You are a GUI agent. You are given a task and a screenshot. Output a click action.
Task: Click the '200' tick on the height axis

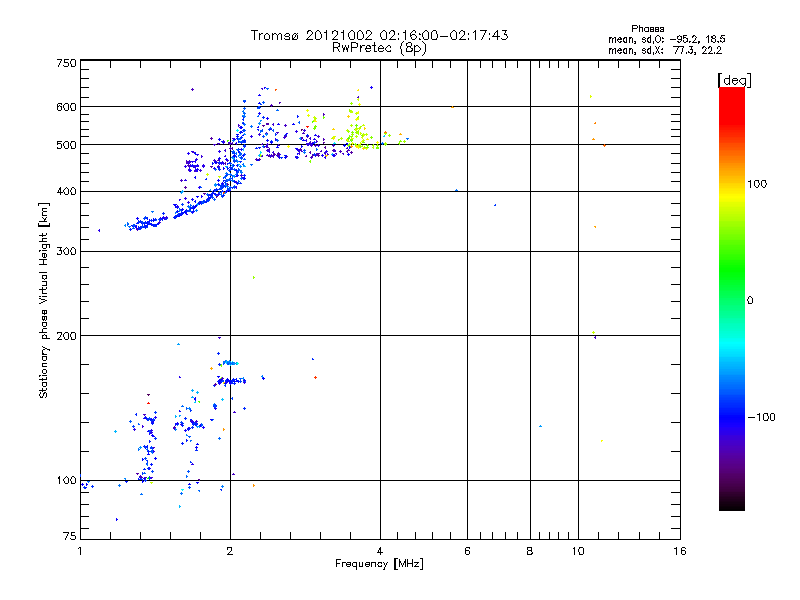66,336
